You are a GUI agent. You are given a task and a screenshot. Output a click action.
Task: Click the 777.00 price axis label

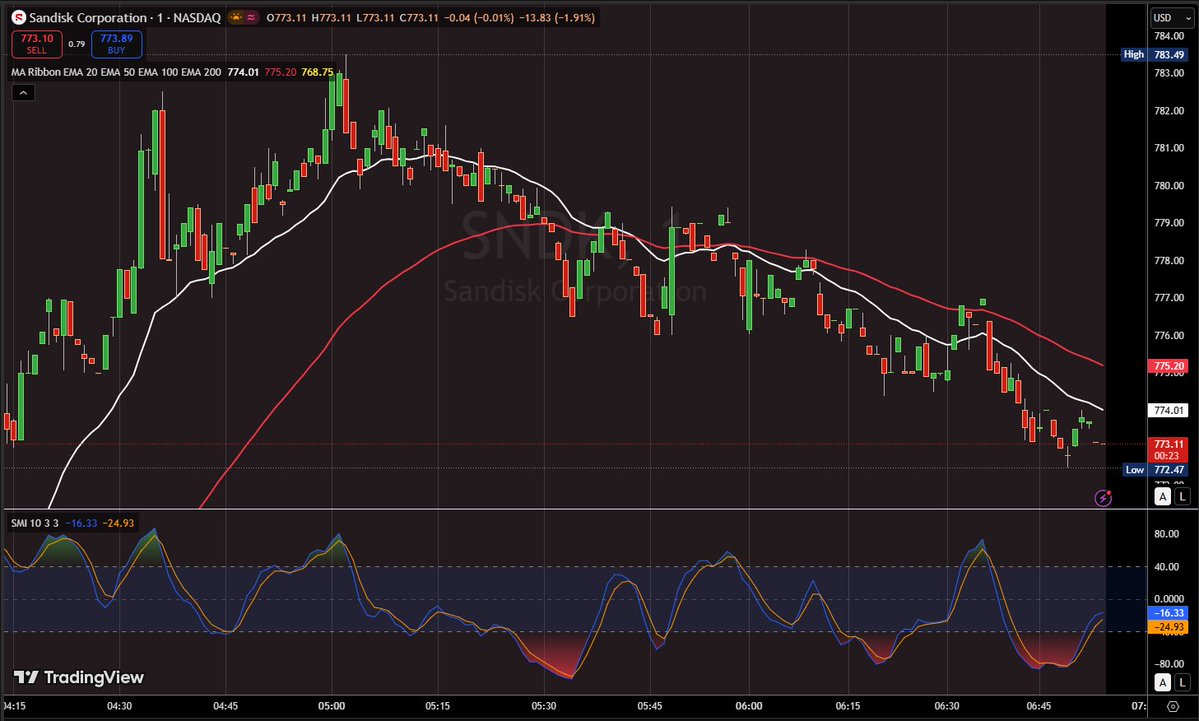(x=1169, y=297)
